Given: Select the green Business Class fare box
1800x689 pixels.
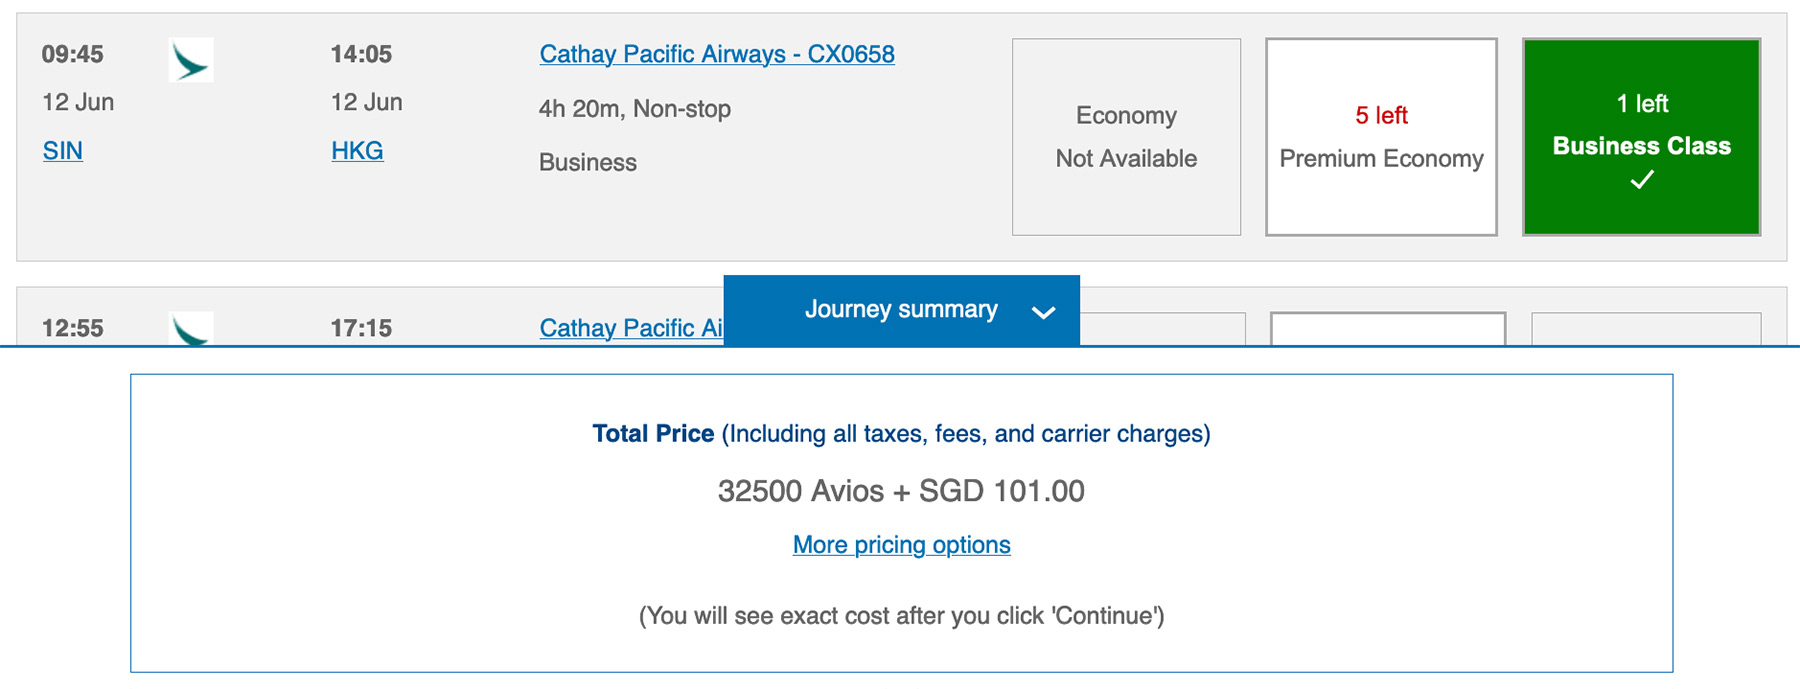Looking at the screenshot, I should (1641, 137).
